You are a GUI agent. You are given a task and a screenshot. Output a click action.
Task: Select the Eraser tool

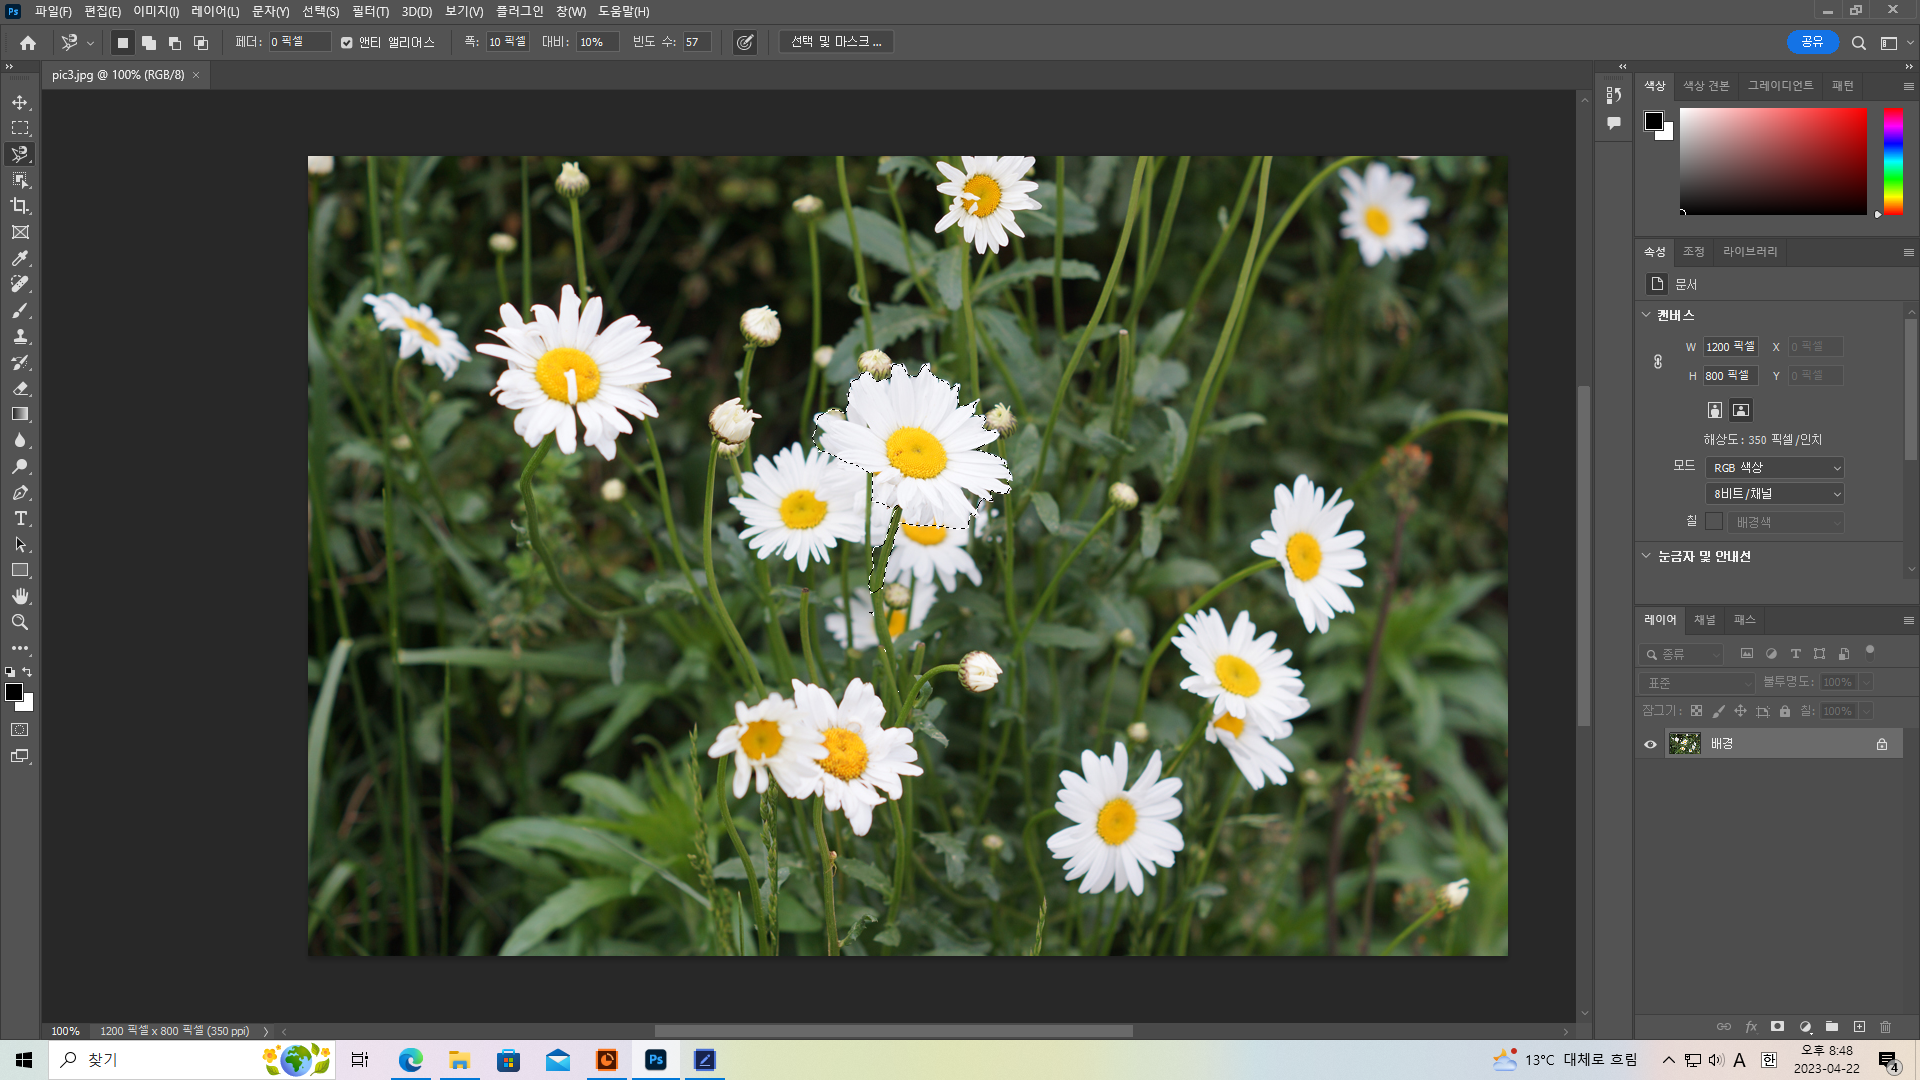(20, 388)
